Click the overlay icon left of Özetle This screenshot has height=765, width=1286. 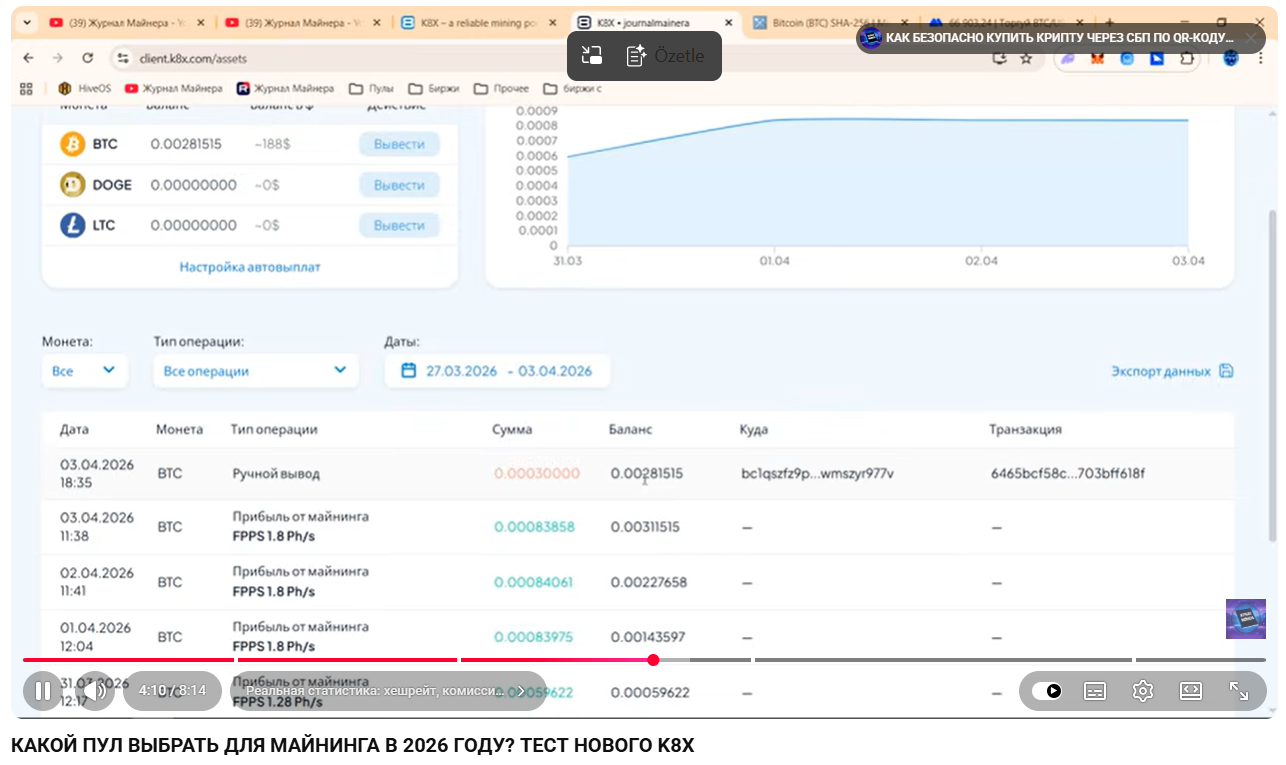592,56
